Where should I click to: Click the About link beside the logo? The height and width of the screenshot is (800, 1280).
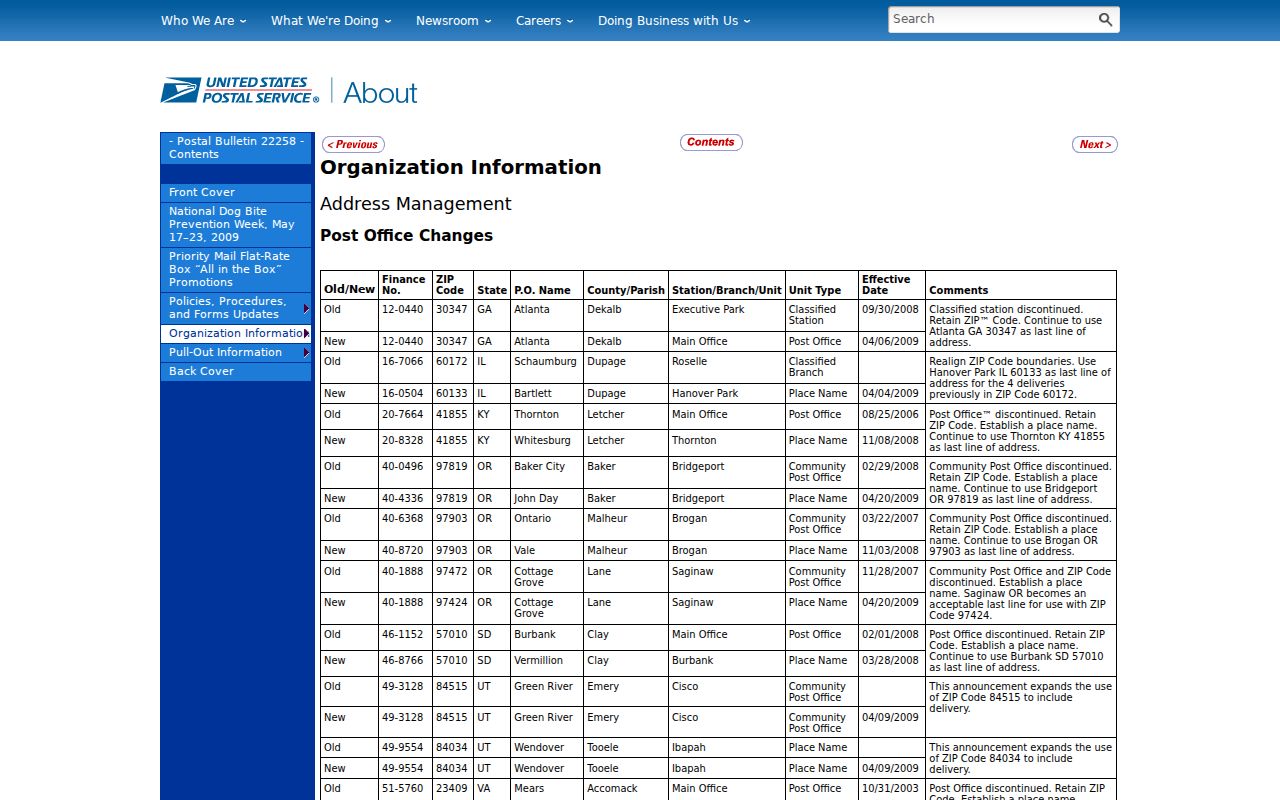click(x=380, y=93)
